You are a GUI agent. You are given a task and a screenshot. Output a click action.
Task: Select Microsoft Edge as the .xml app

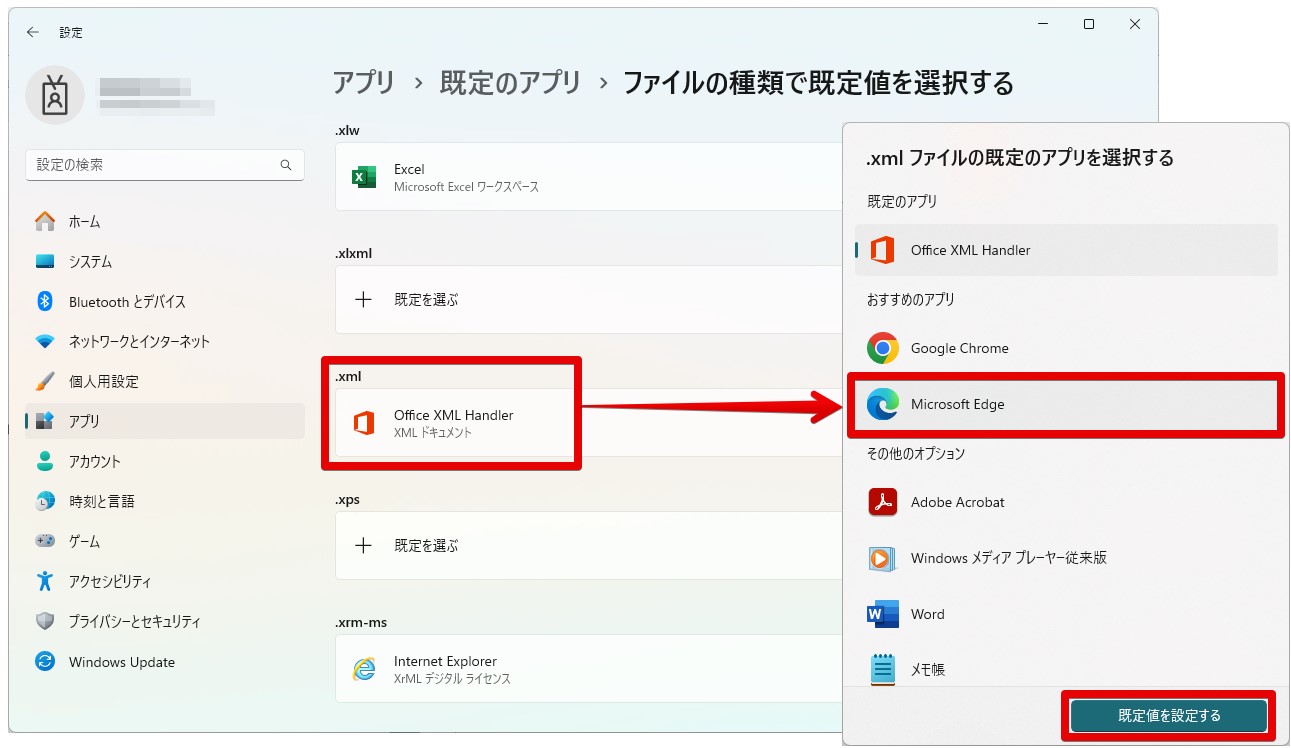tap(1066, 404)
